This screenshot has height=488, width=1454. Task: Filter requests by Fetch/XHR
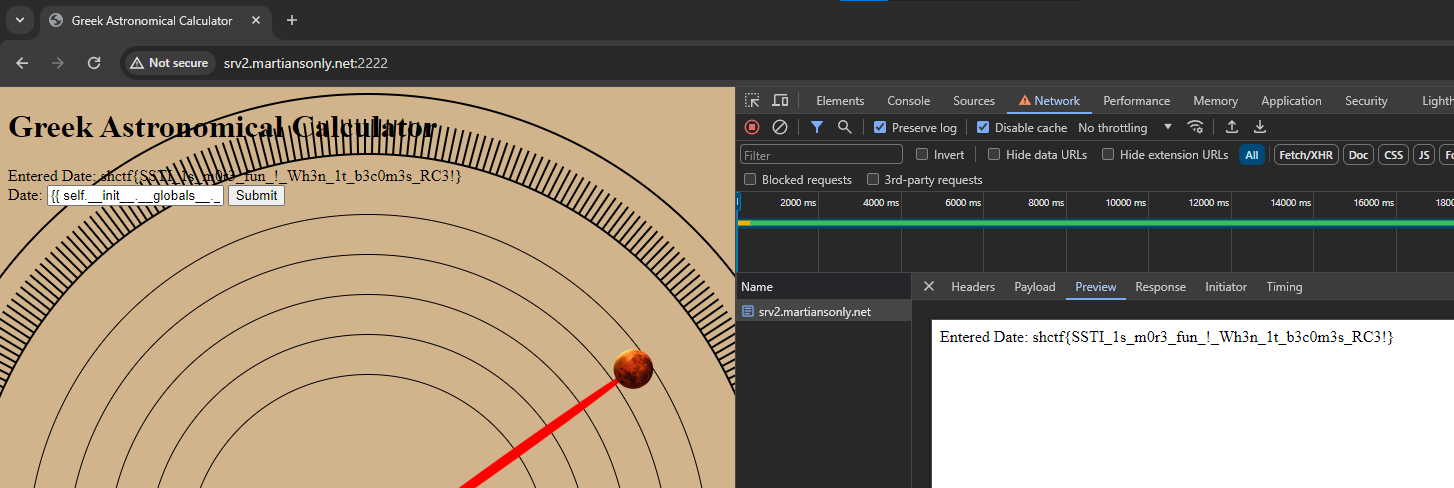[1306, 155]
